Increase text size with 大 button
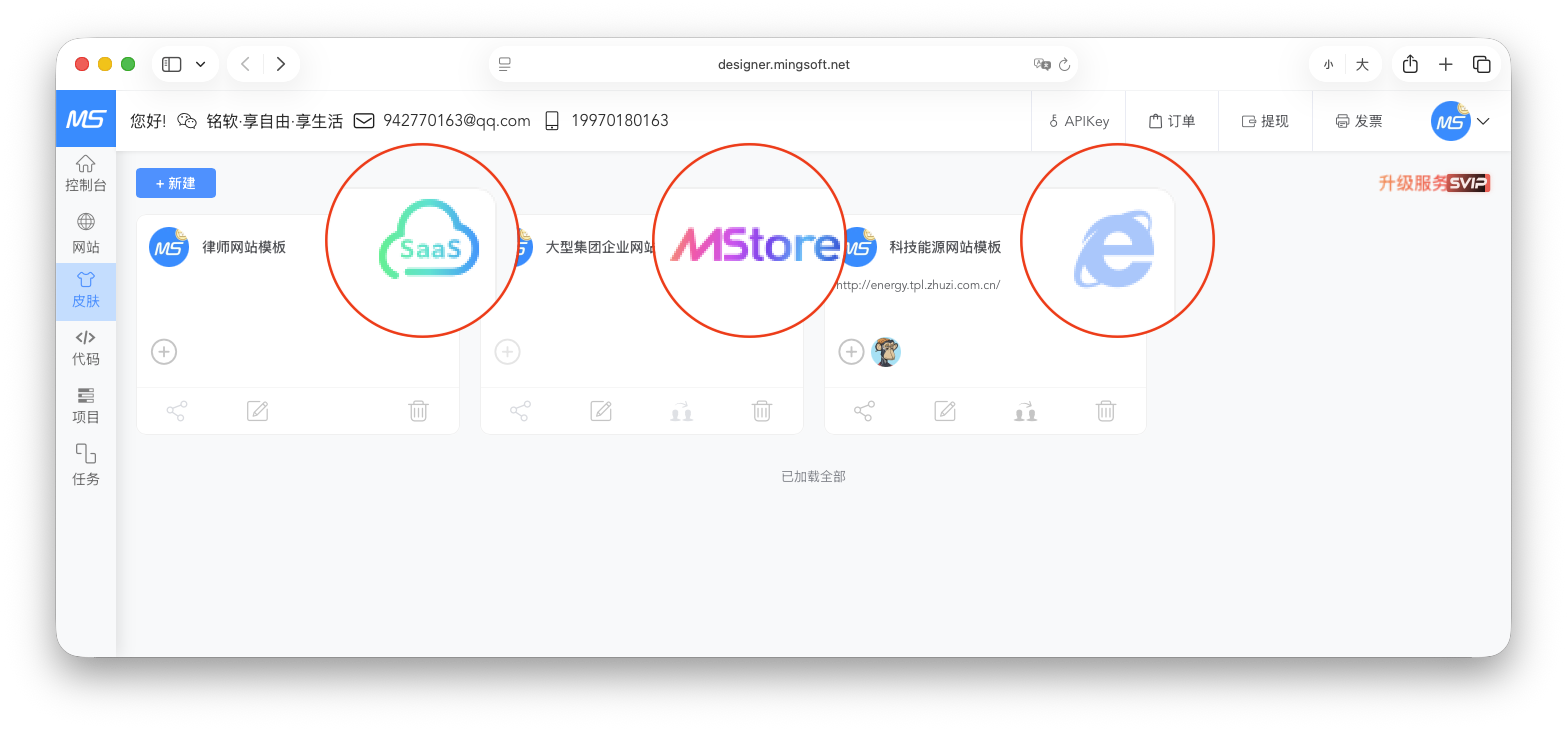 pos(1362,65)
